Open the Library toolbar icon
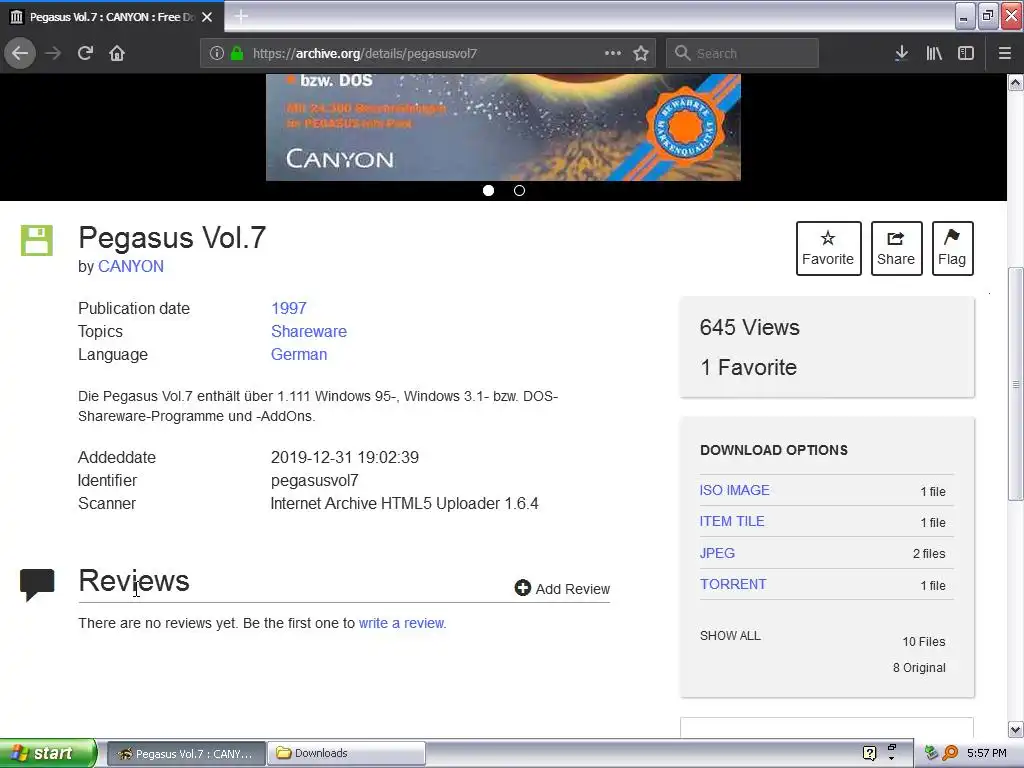 pos(934,53)
